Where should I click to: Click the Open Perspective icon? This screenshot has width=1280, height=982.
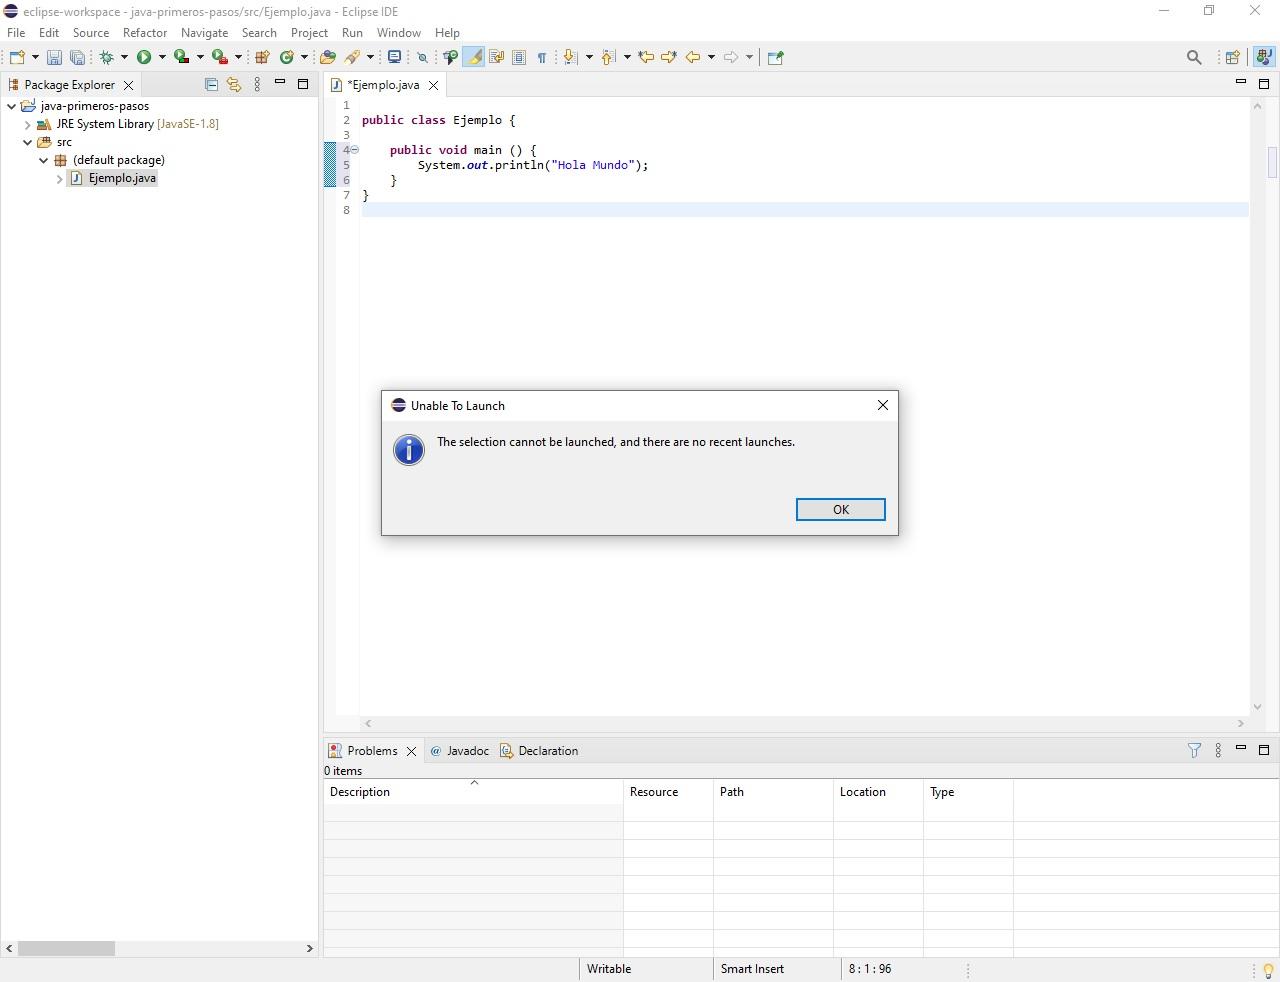click(1233, 57)
